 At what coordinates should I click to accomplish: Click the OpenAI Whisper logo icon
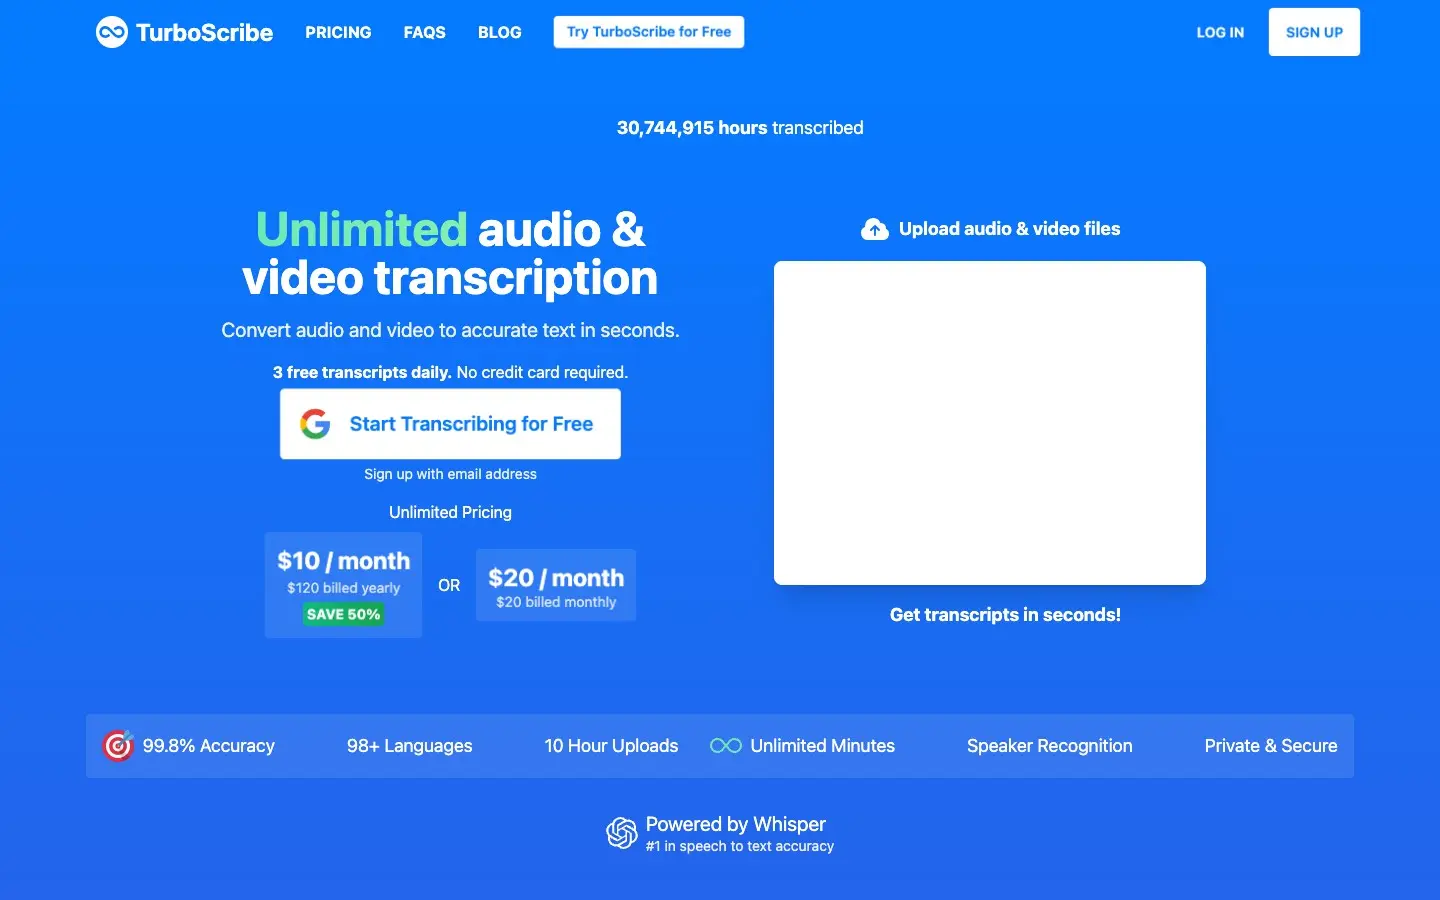pyautogui.click(x=621, y=833)
